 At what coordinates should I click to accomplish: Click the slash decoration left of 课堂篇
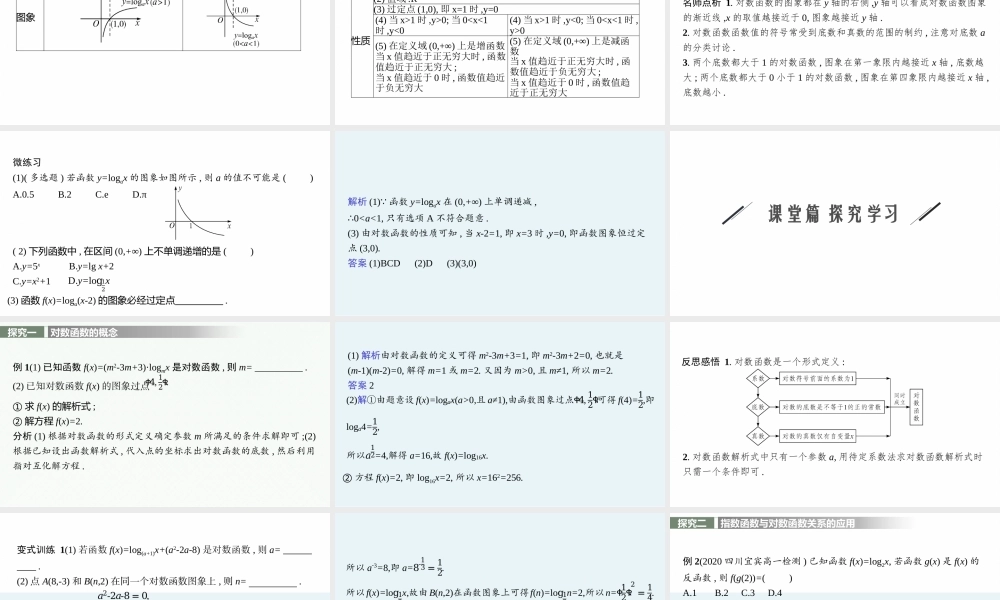click(x=736, y=213)
